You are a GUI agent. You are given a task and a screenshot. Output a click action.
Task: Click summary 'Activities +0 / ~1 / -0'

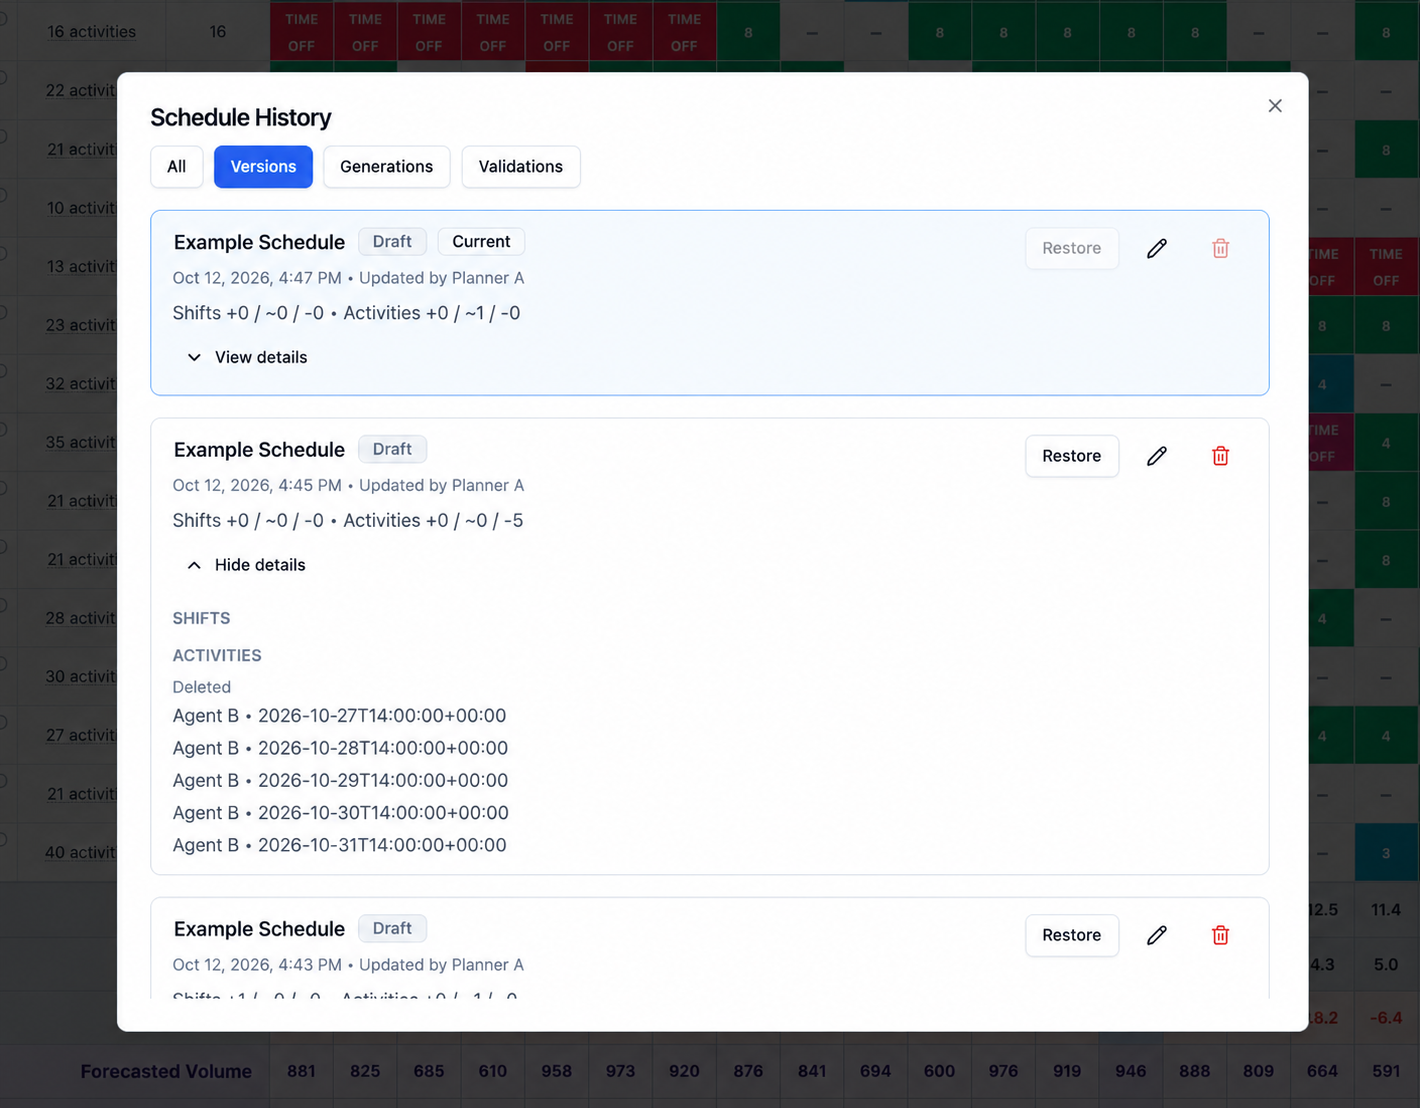point(431,313)
